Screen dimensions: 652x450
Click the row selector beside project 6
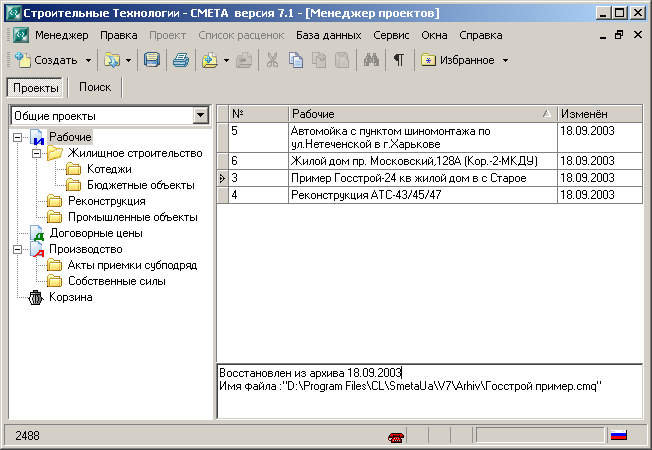point(222,161)
